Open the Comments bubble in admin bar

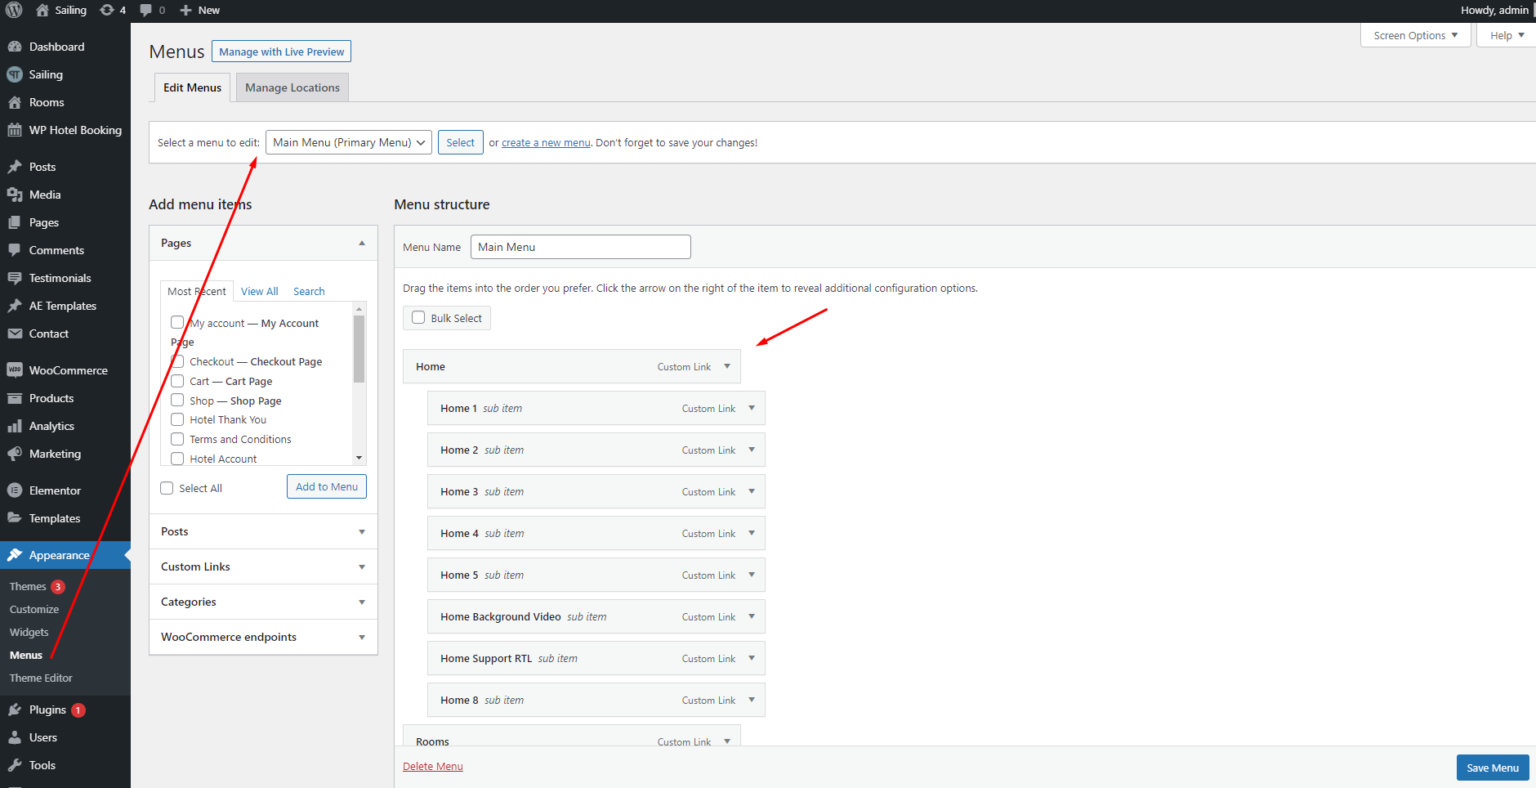(x=150, y=10)
